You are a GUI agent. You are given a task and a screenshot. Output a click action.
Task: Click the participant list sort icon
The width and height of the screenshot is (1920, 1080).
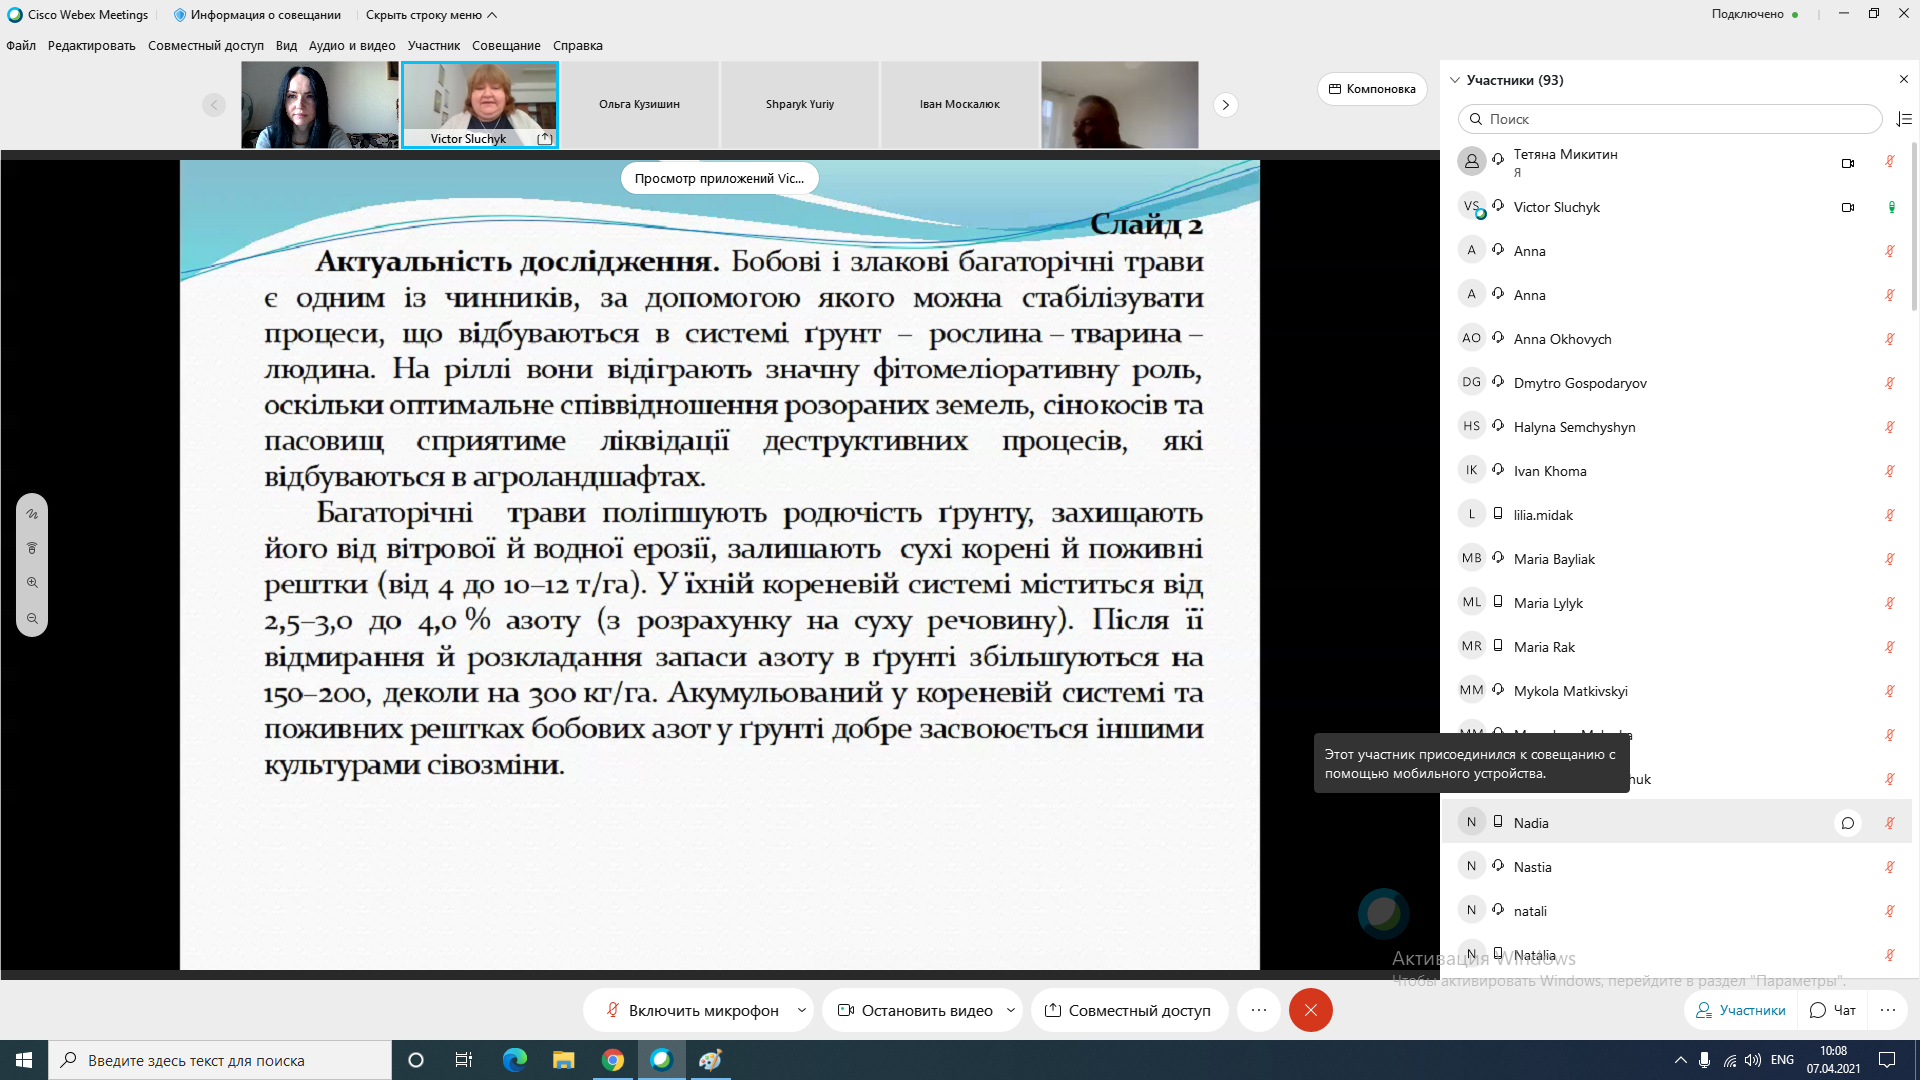[1904, 119]
